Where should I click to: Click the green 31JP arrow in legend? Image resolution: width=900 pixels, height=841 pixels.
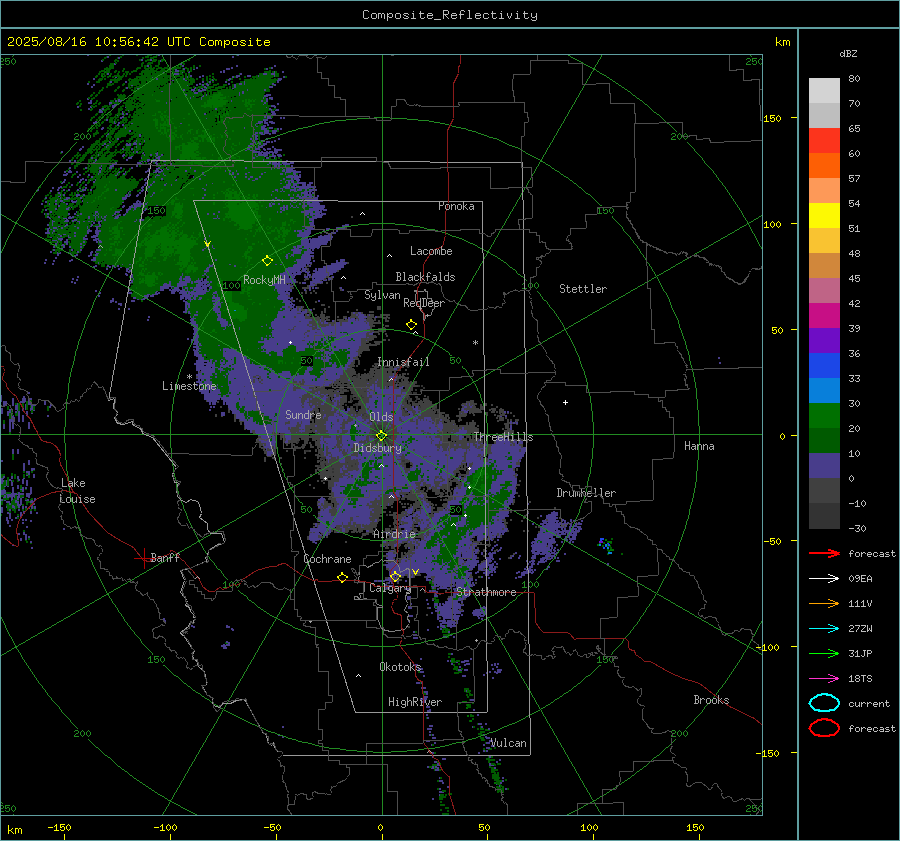[x=824, y=653]
